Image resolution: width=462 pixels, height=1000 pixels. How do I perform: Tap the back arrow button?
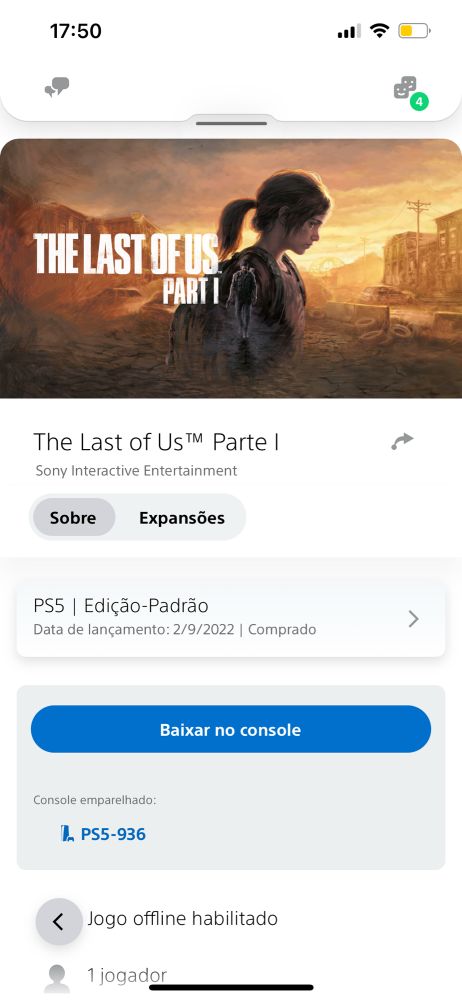tap(59, 921)
